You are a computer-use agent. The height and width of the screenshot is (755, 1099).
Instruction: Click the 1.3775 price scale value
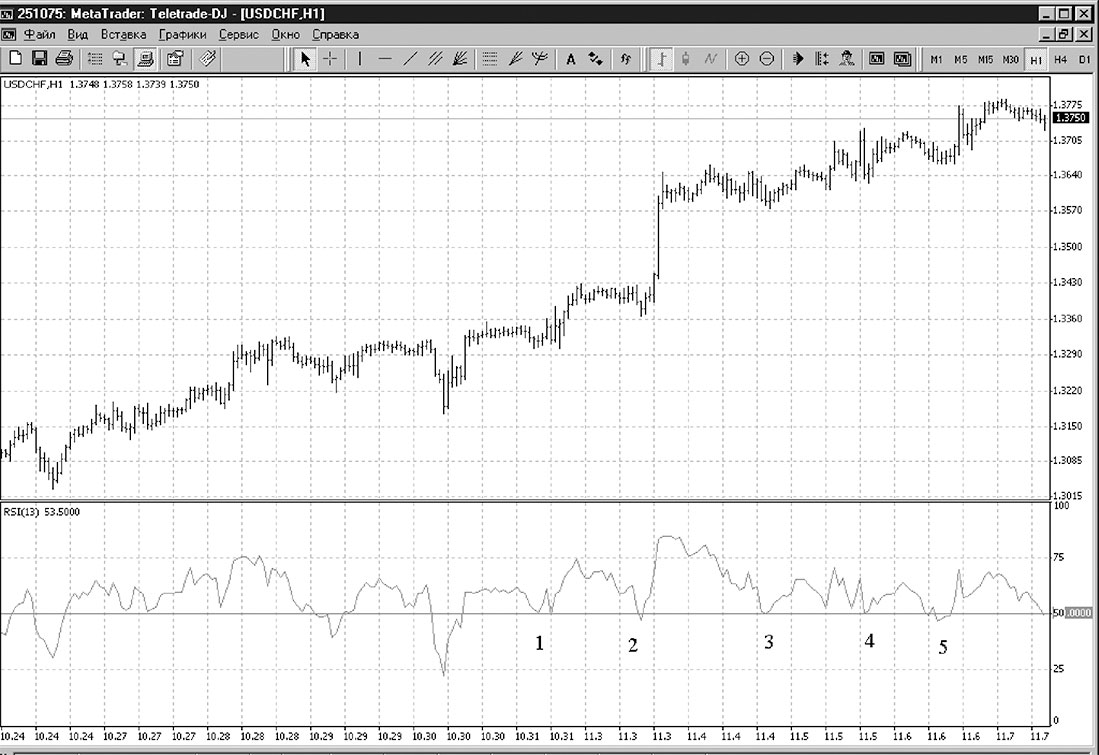pyautogui.click(x=1068, y=105)
